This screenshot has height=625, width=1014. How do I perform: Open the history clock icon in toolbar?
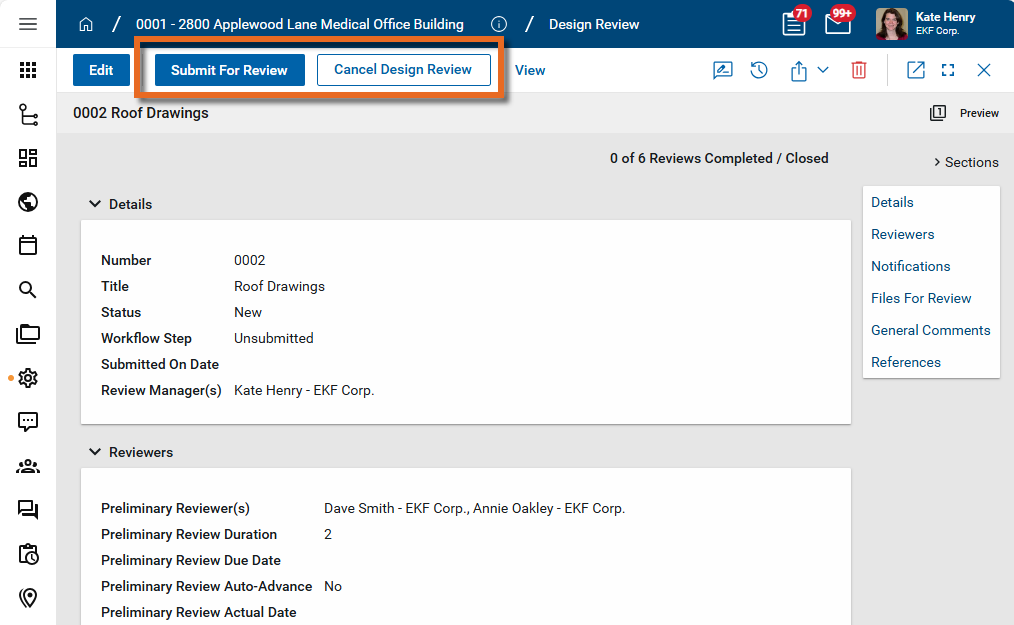[759, 70]
